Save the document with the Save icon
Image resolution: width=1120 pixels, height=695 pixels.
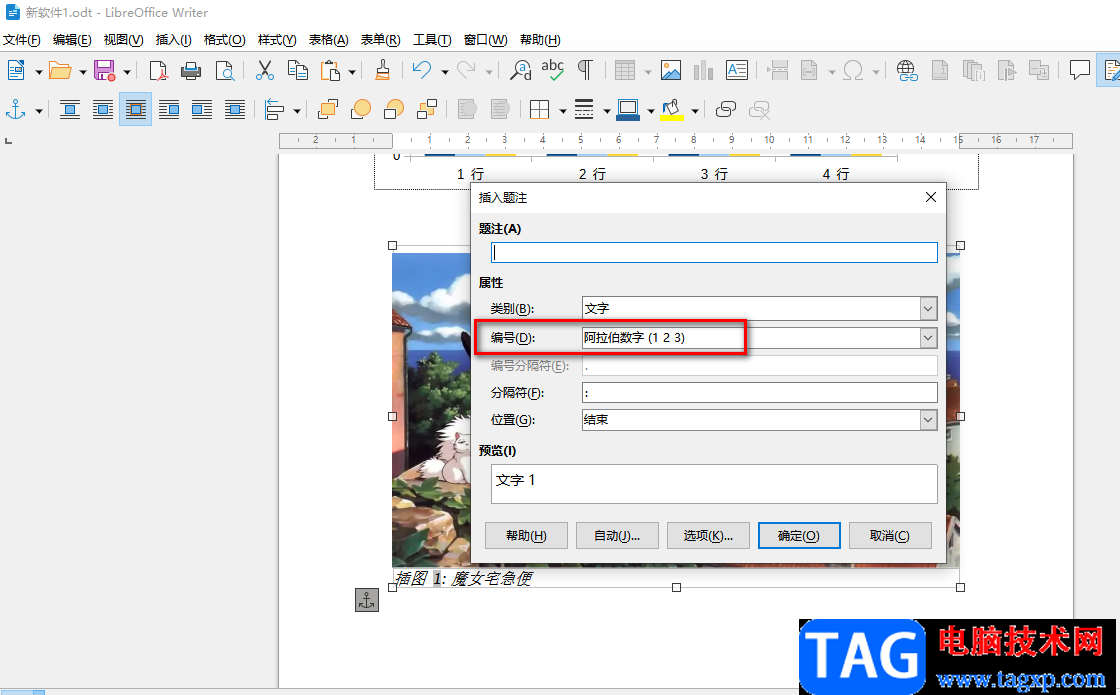point(105,71)
